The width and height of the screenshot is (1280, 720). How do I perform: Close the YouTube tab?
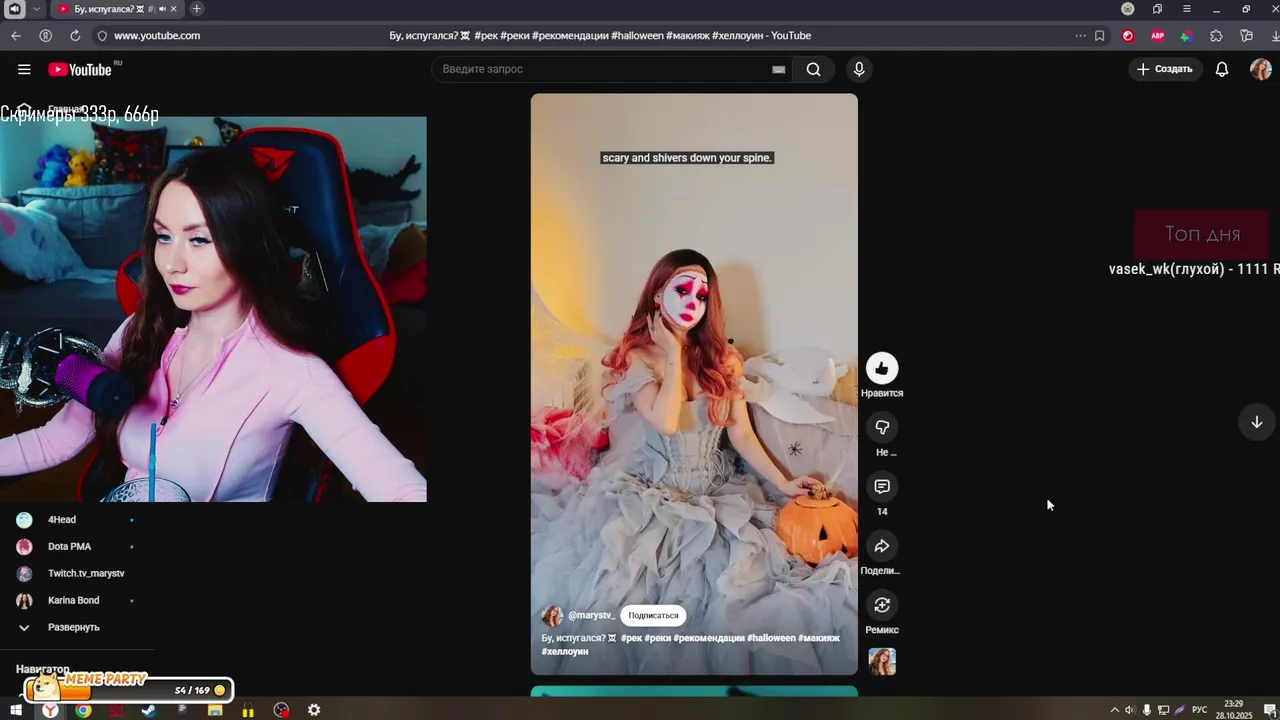tap(175, 9)
